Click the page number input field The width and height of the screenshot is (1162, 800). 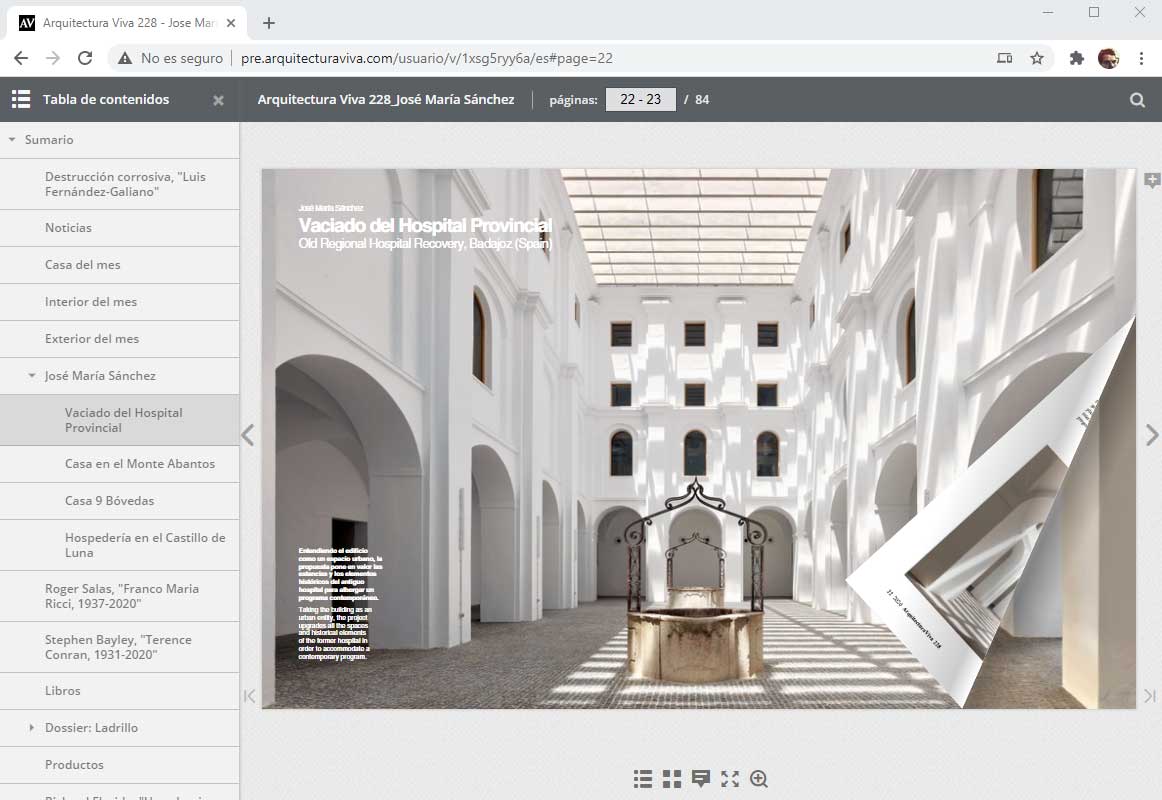click(640, 100)
